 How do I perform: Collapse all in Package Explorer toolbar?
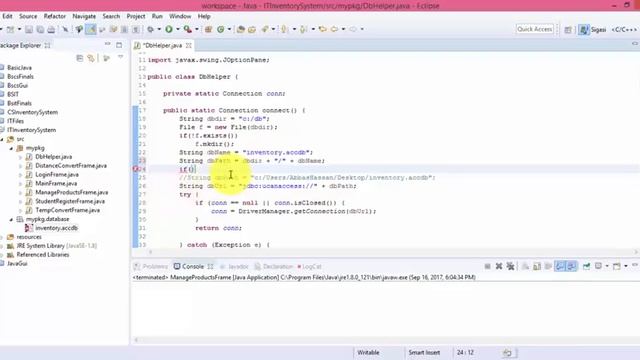(x=80, y=58)
